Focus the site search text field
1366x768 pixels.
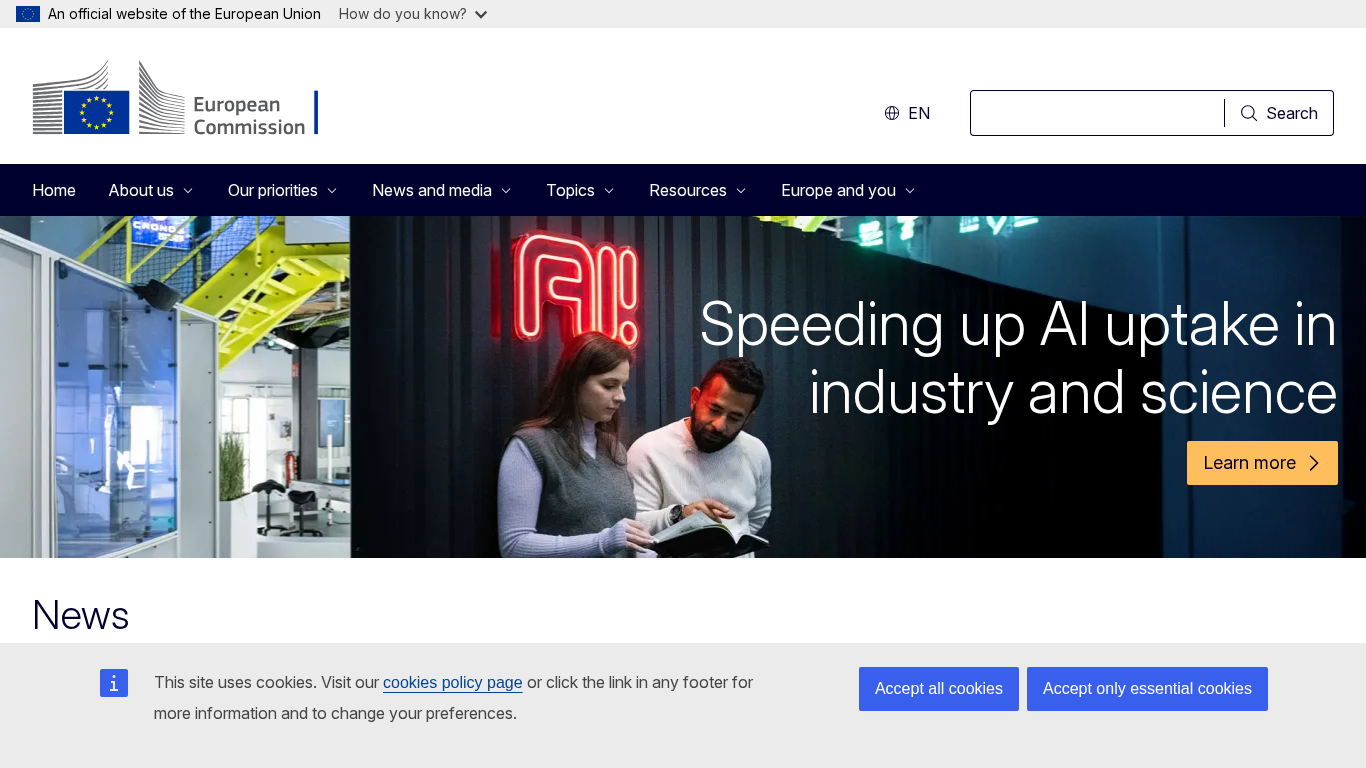(x=1097, y=113)
